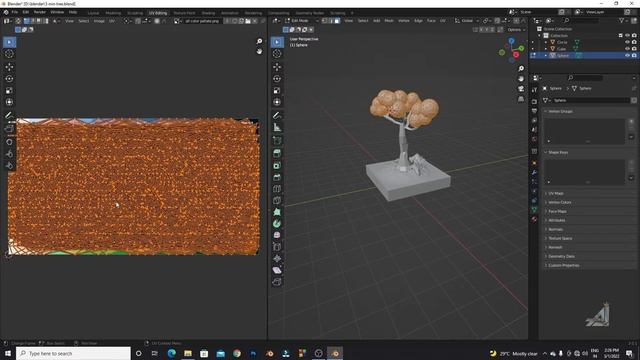The image size is (640, 360).
Task: Open the Global transform orientation dropdown
Action: (x=467, y=20)
